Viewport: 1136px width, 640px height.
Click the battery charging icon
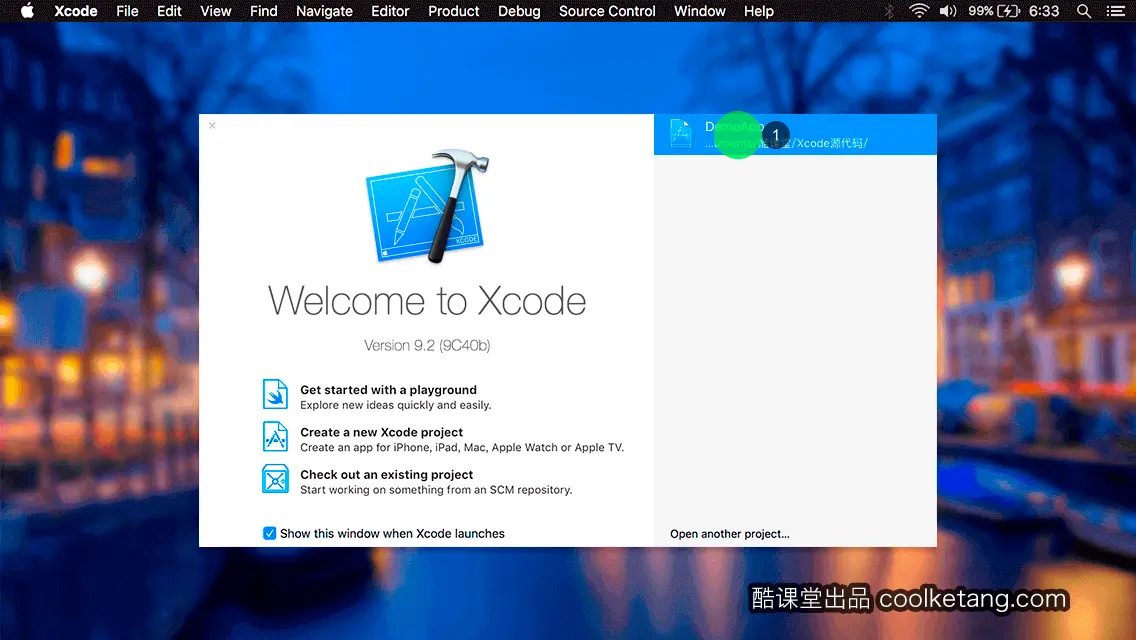point(1009,11)
